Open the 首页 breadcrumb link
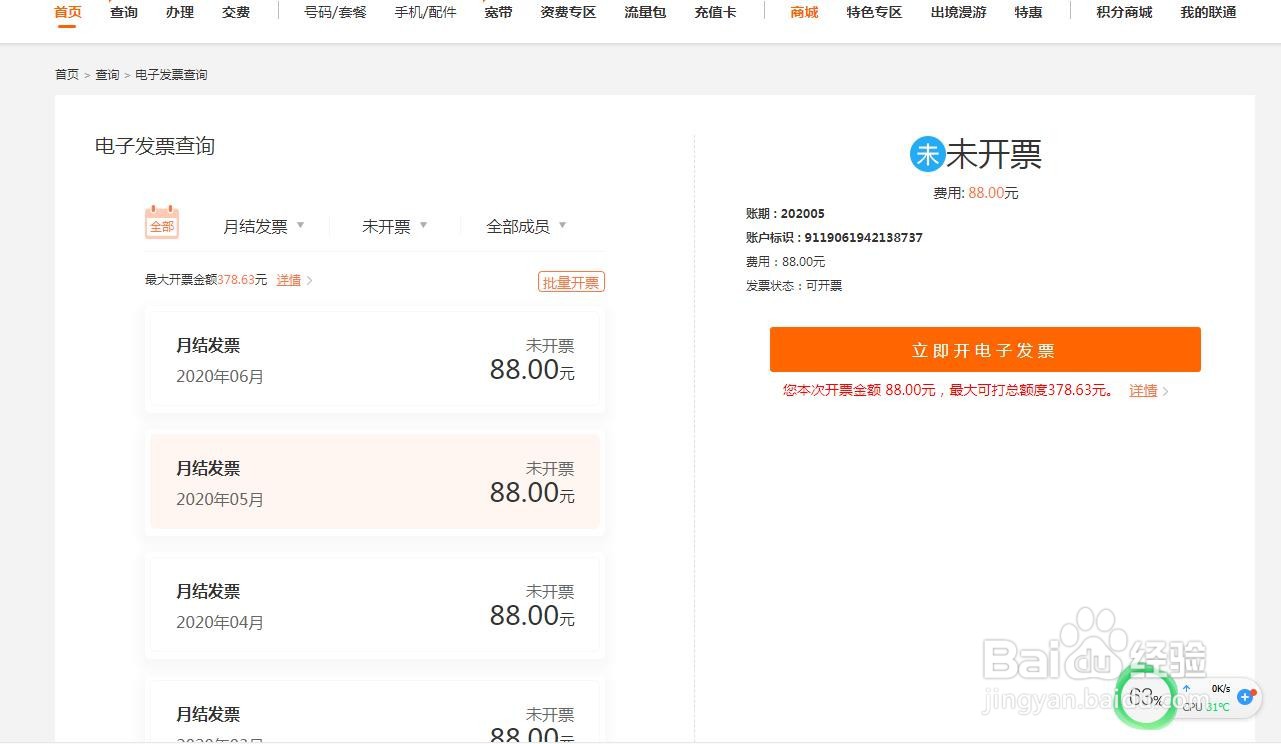The width and height of the screenshot is (1281, 744). pos(65,74)
